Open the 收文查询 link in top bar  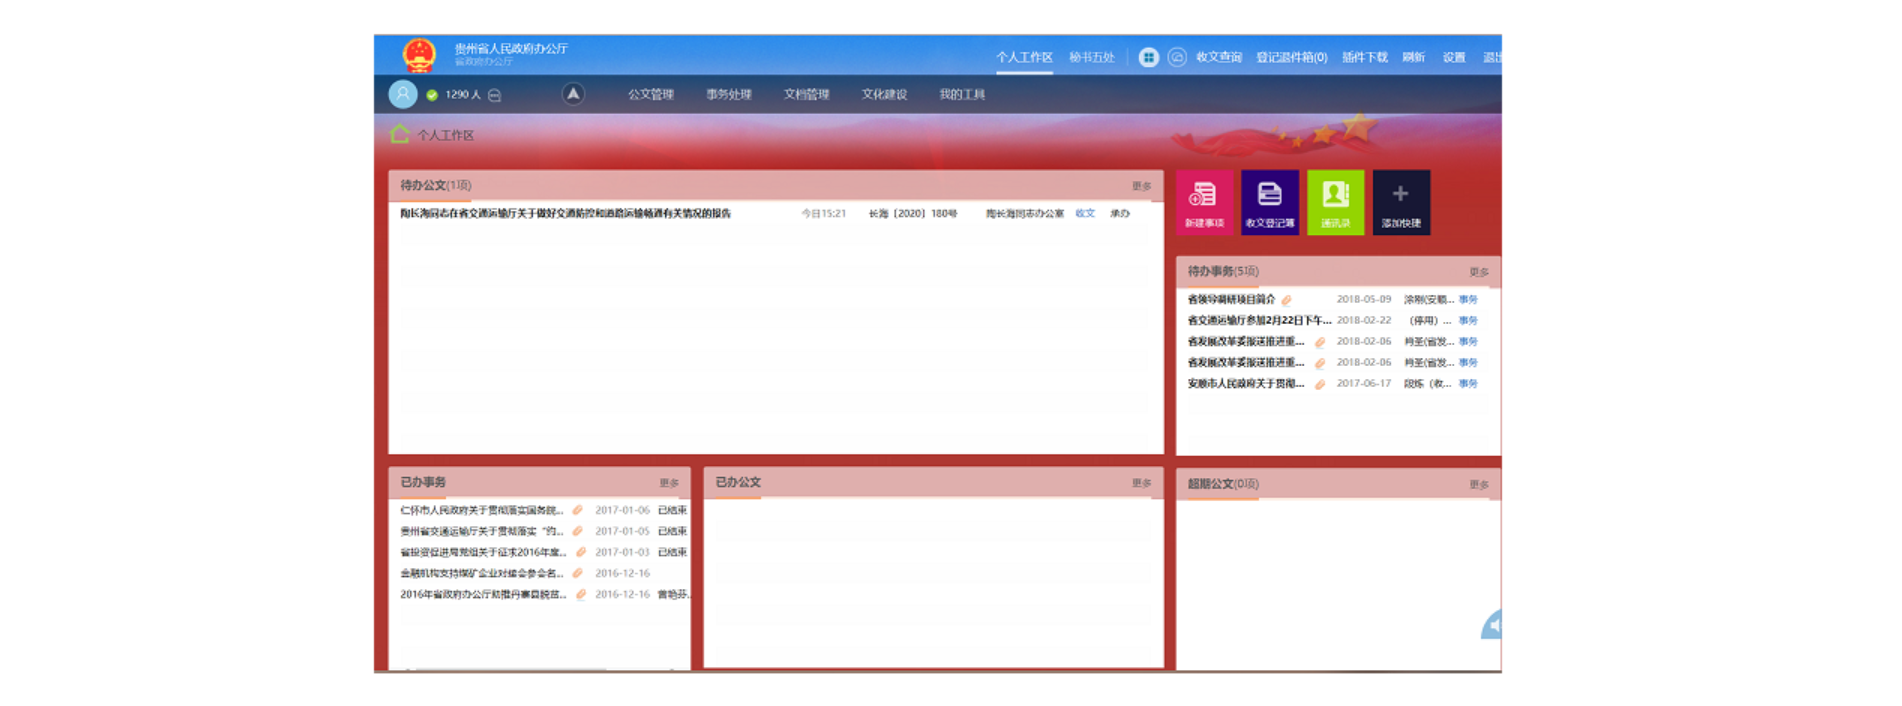(x=1218, y=58)
